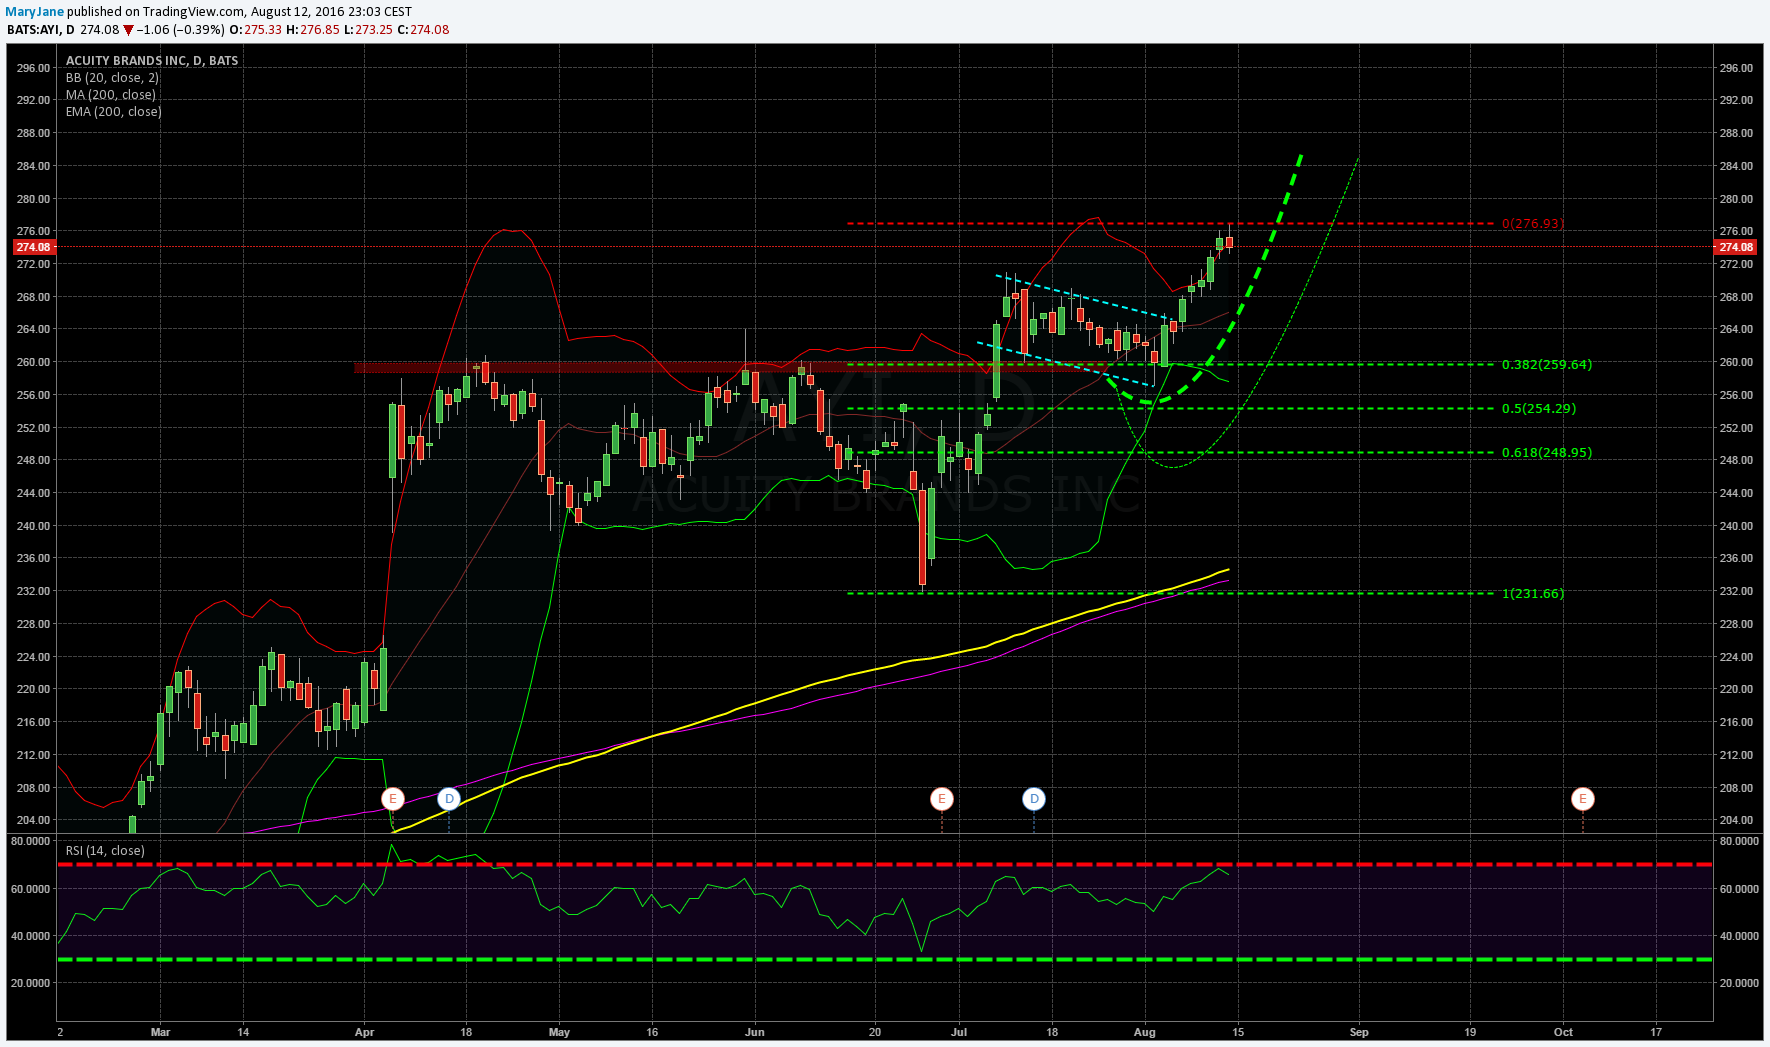Image resolution: width=1770 pixels, height=1047 pixels.
Task: Click the ACUITY BRANDS INC, D, BATS title
Action: [152, 61]
